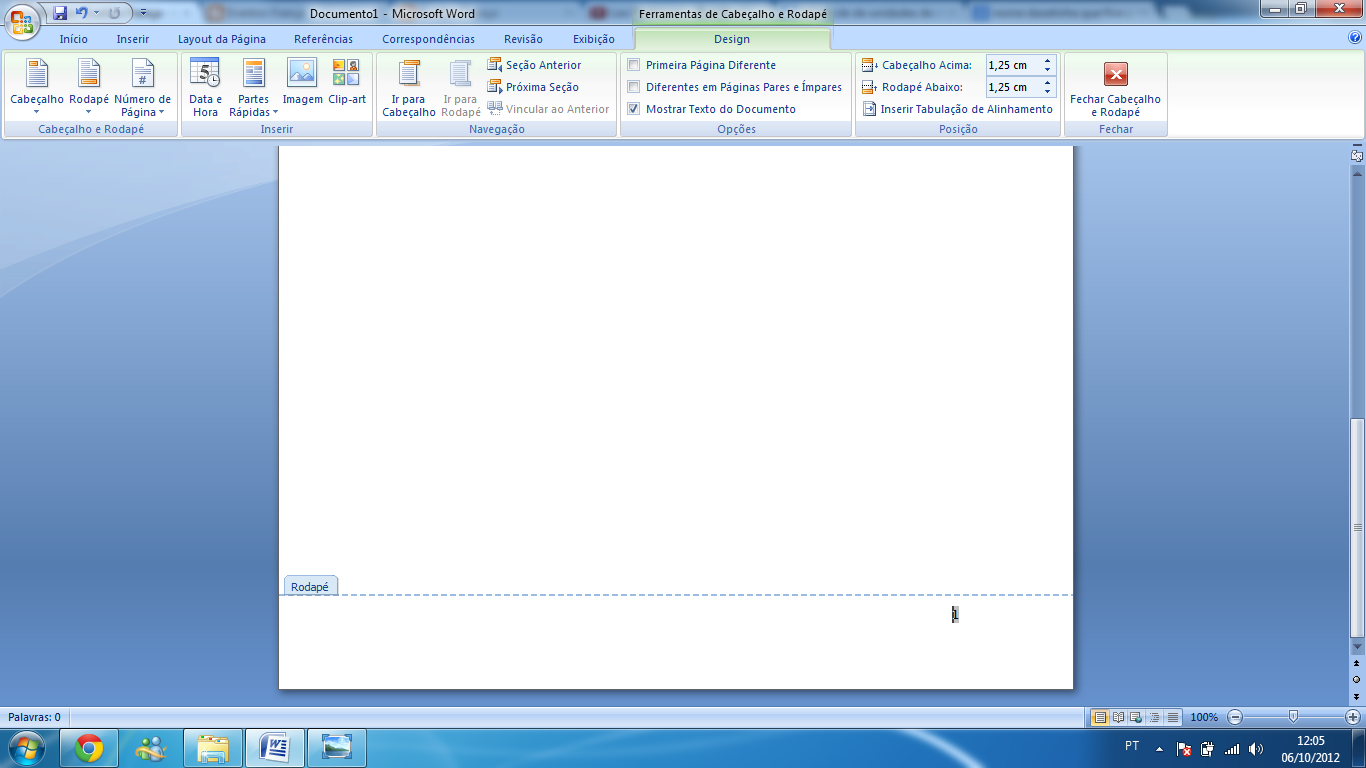The width and height of the screenshot is (1366, 768).
Task: Switch to Draft view
Action: [1172, 717]
